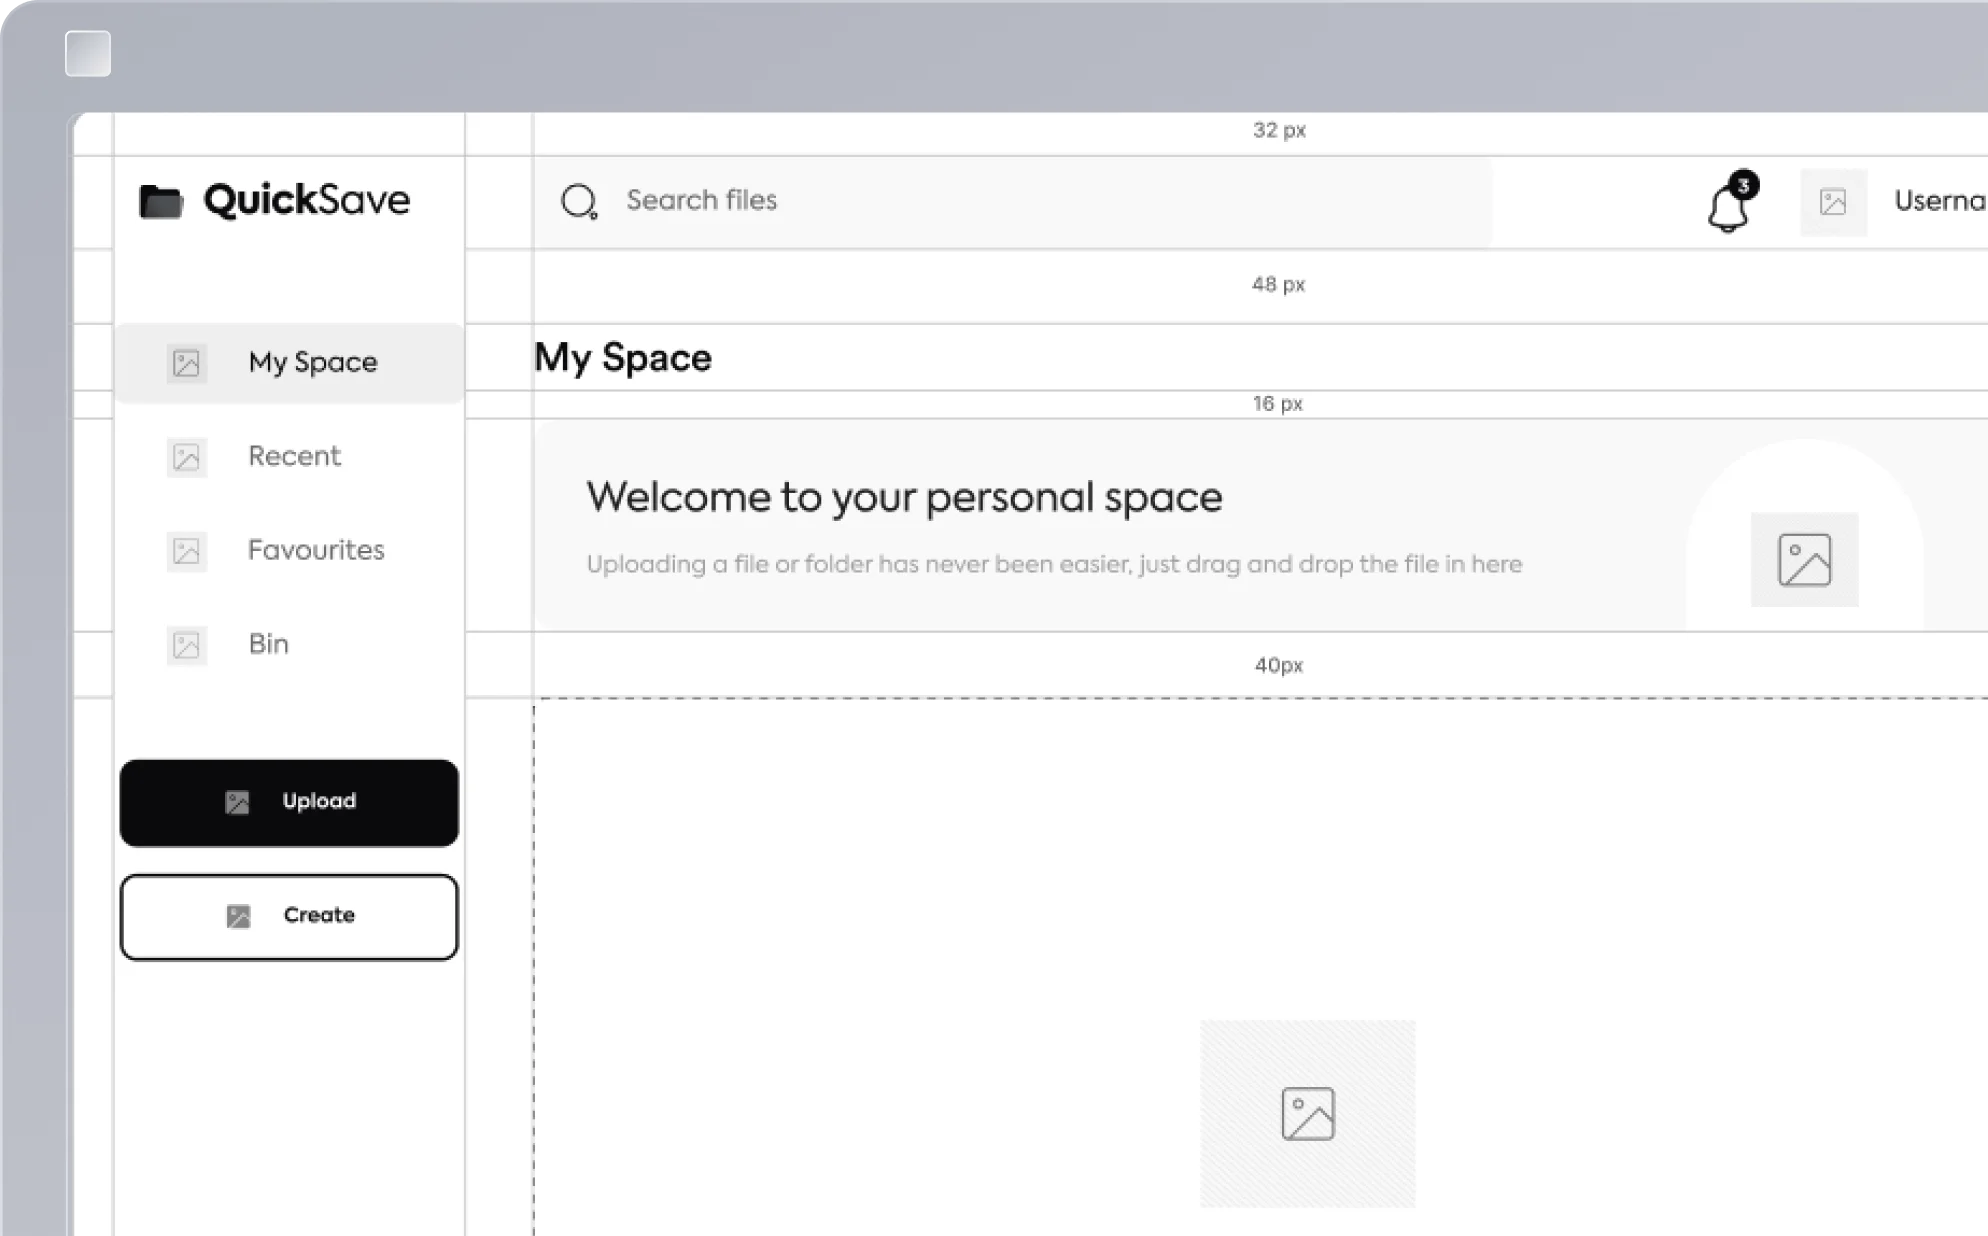Click the Favourites sidebar icon
1988x1236 pixels.
(186, 551)
